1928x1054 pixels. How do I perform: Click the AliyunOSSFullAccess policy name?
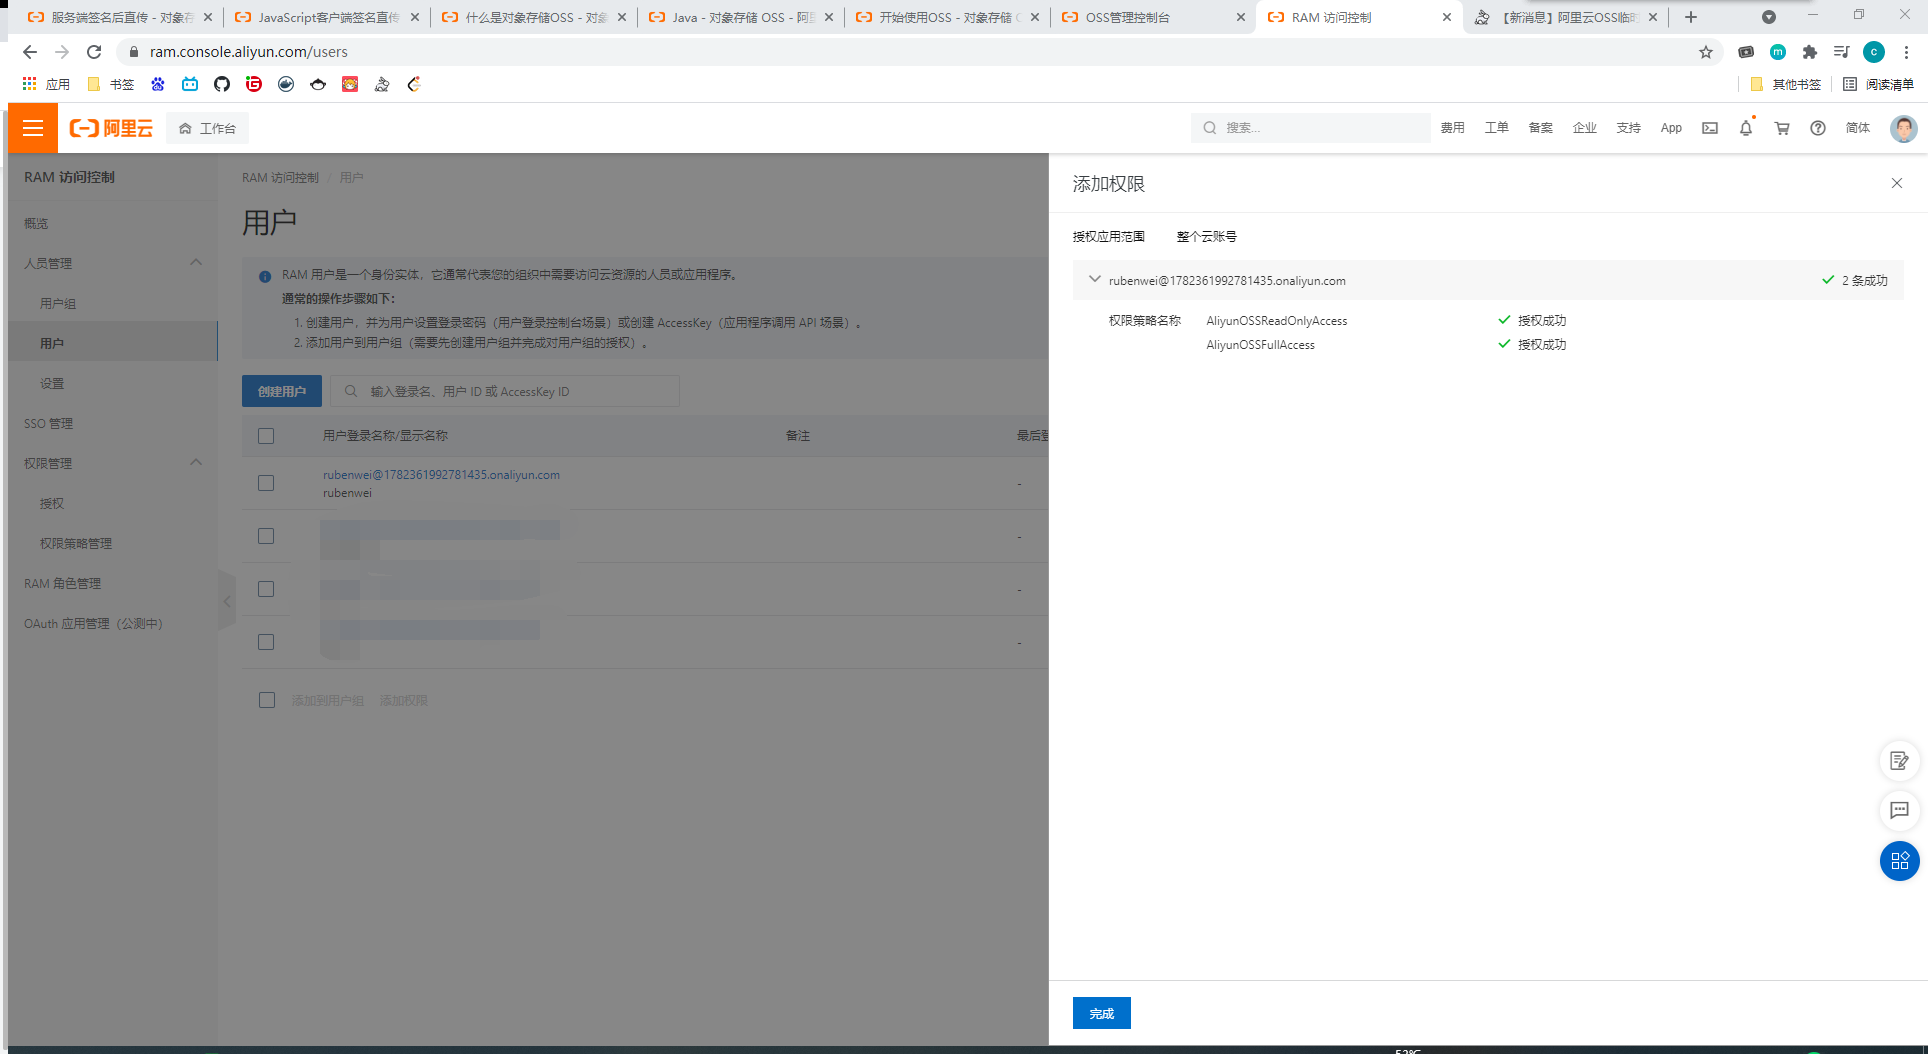click(x=1260, y=345)
